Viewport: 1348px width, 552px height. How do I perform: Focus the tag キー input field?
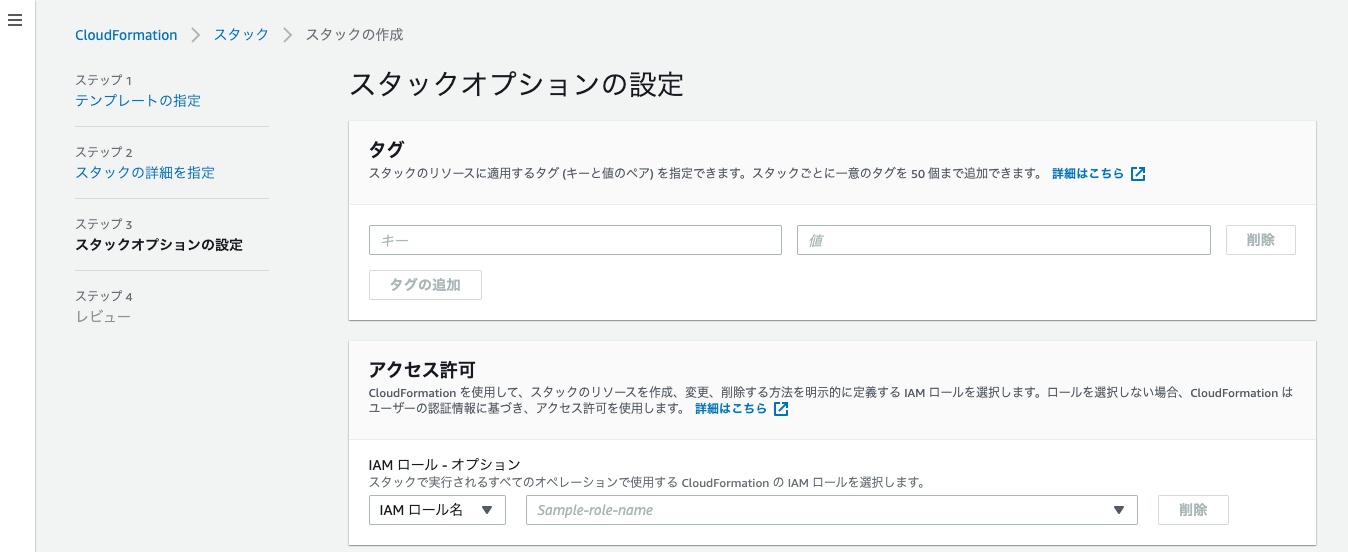[x=575, y=240]
